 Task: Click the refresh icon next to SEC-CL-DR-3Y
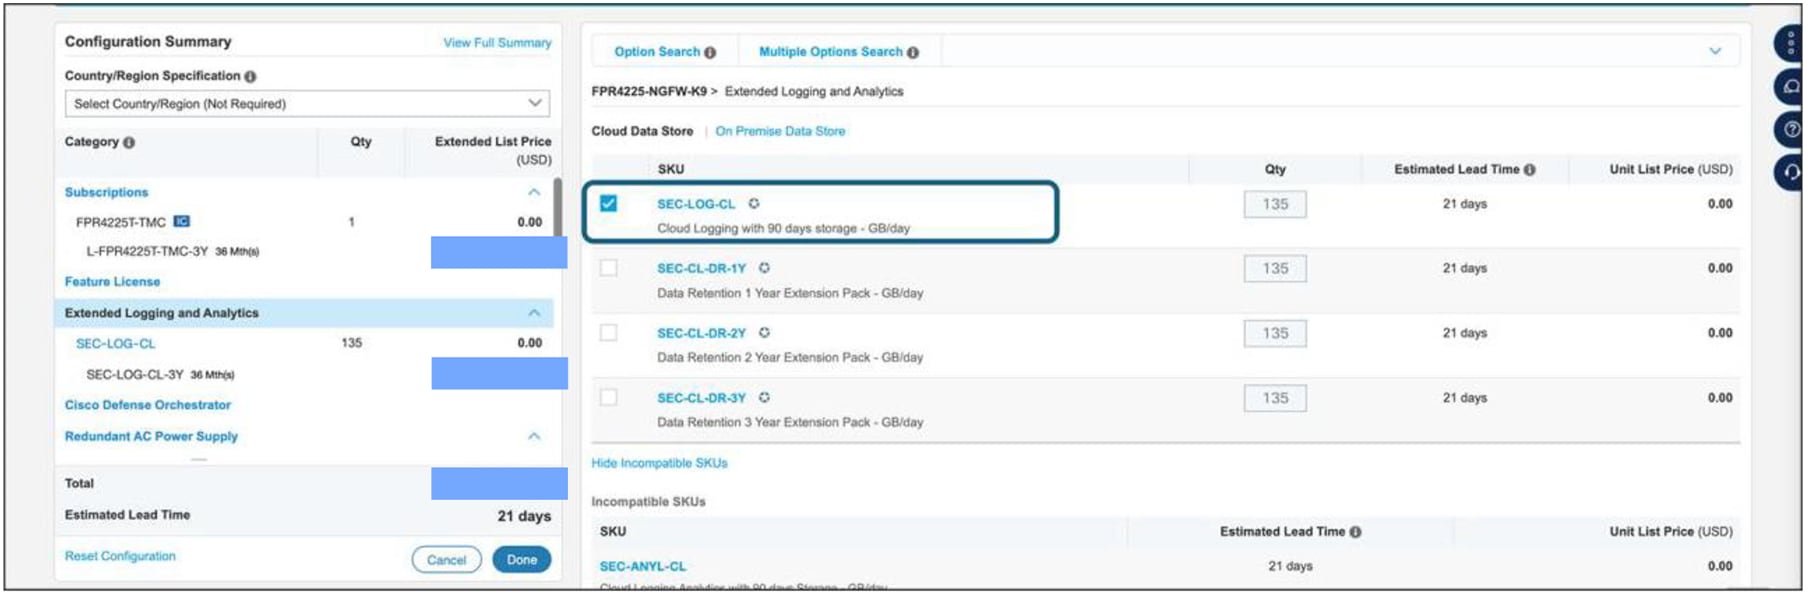point(765,398)
